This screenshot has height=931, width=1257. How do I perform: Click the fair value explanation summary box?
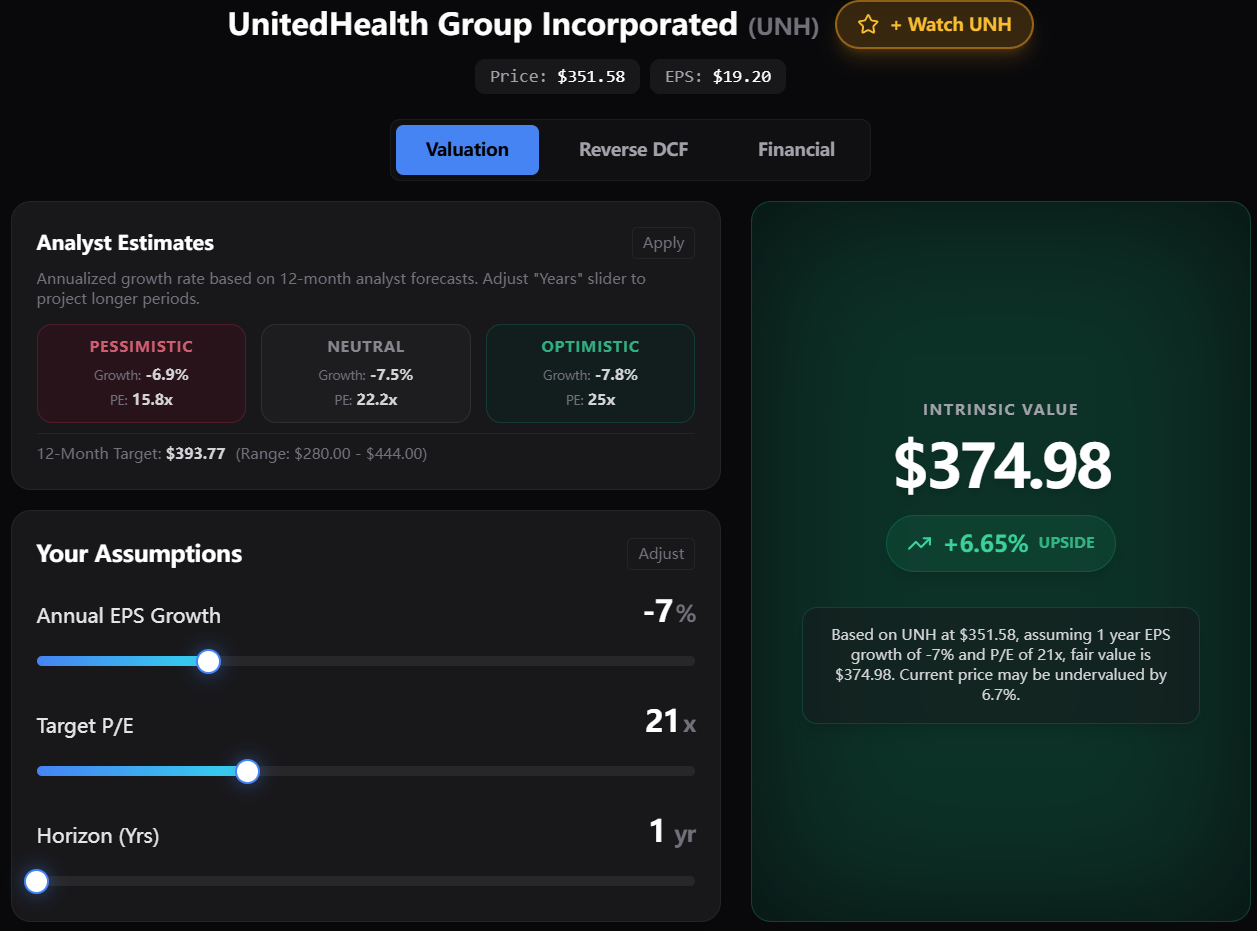point(1001,665)
